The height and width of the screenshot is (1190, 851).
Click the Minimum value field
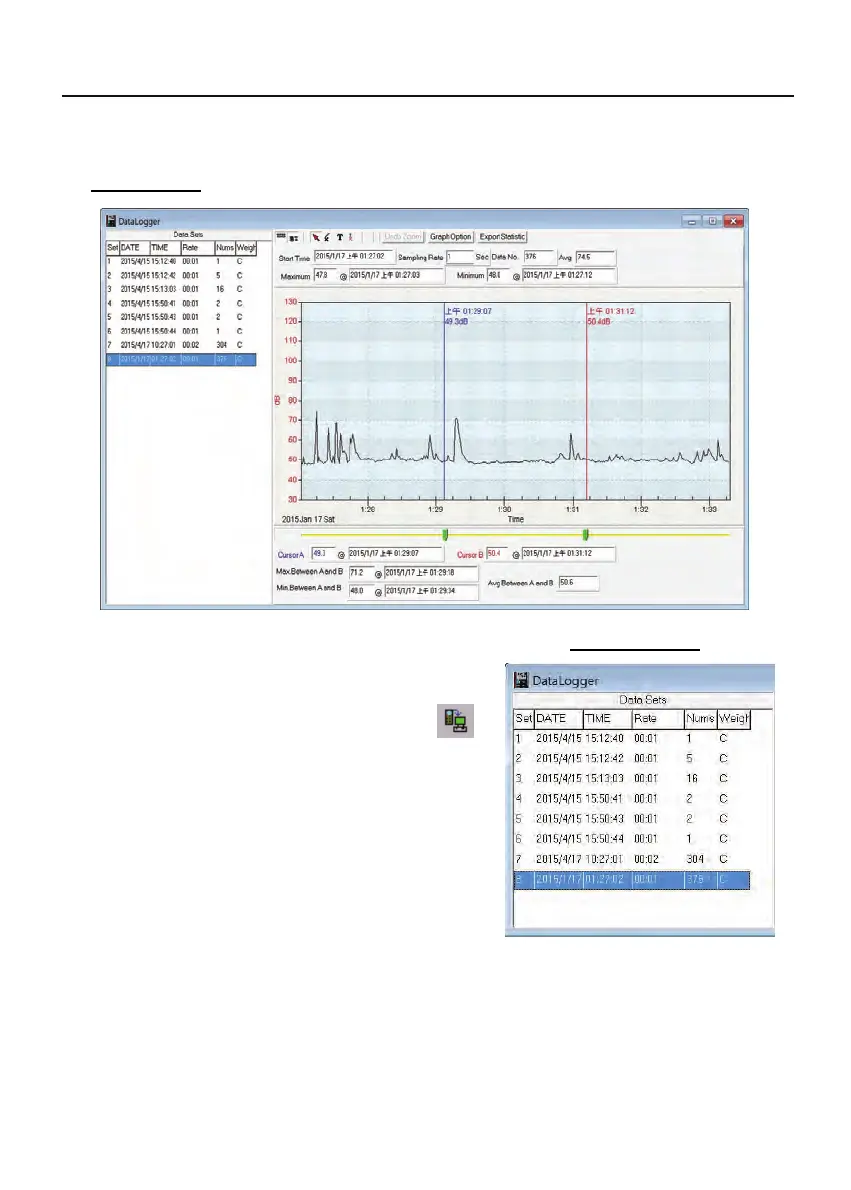pyautogui.click(x=497, y=275)
